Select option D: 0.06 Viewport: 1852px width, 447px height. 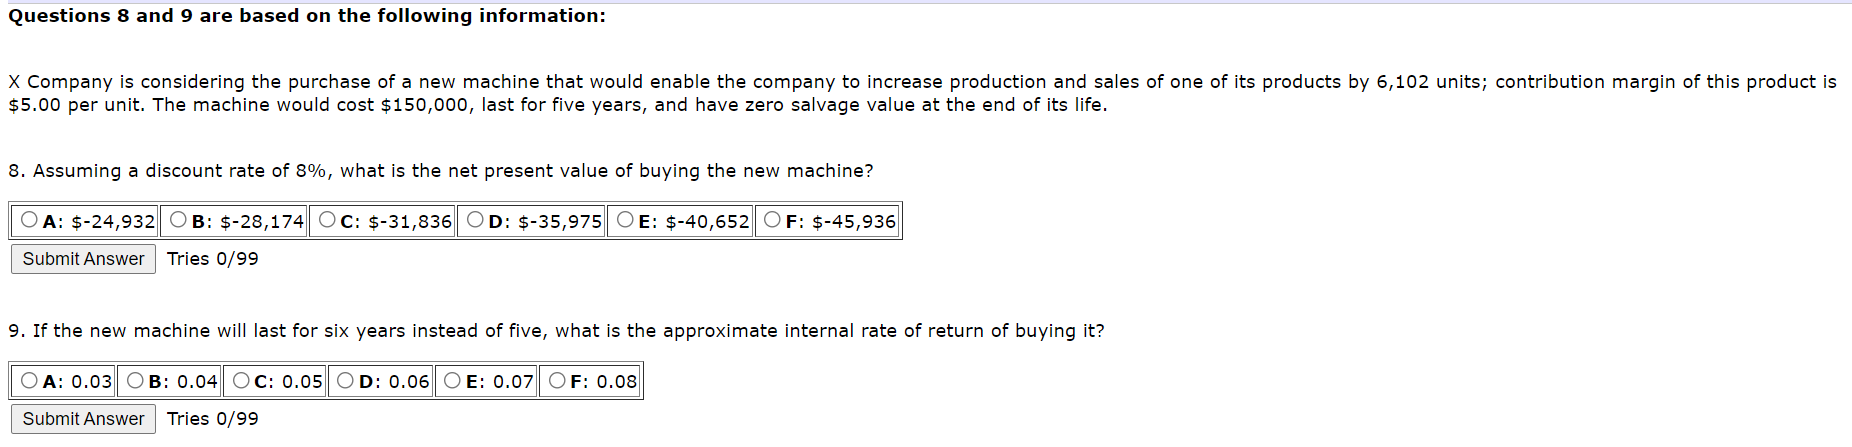346,380
